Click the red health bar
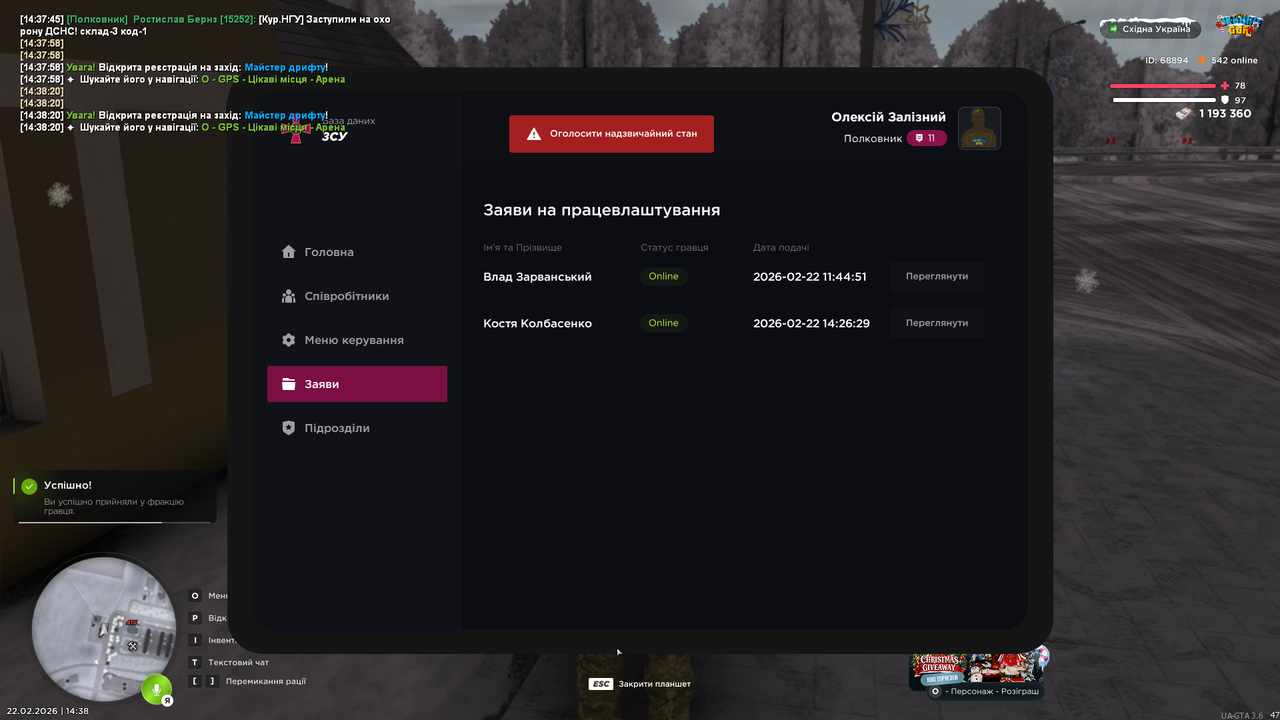Image resolution: width=1280 pixels, height=720 pixels. [1164, 86]
